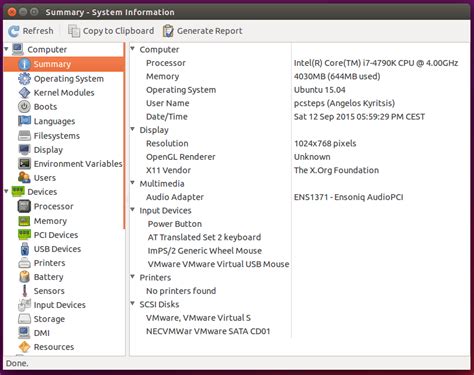Select the USB Devices icon

(24, 249)
